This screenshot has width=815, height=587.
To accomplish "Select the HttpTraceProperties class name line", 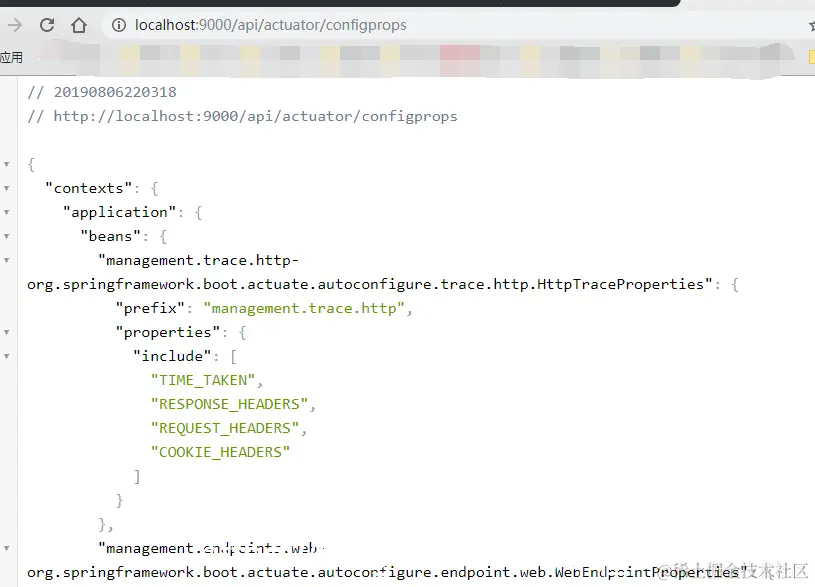I will coord(370,284).
